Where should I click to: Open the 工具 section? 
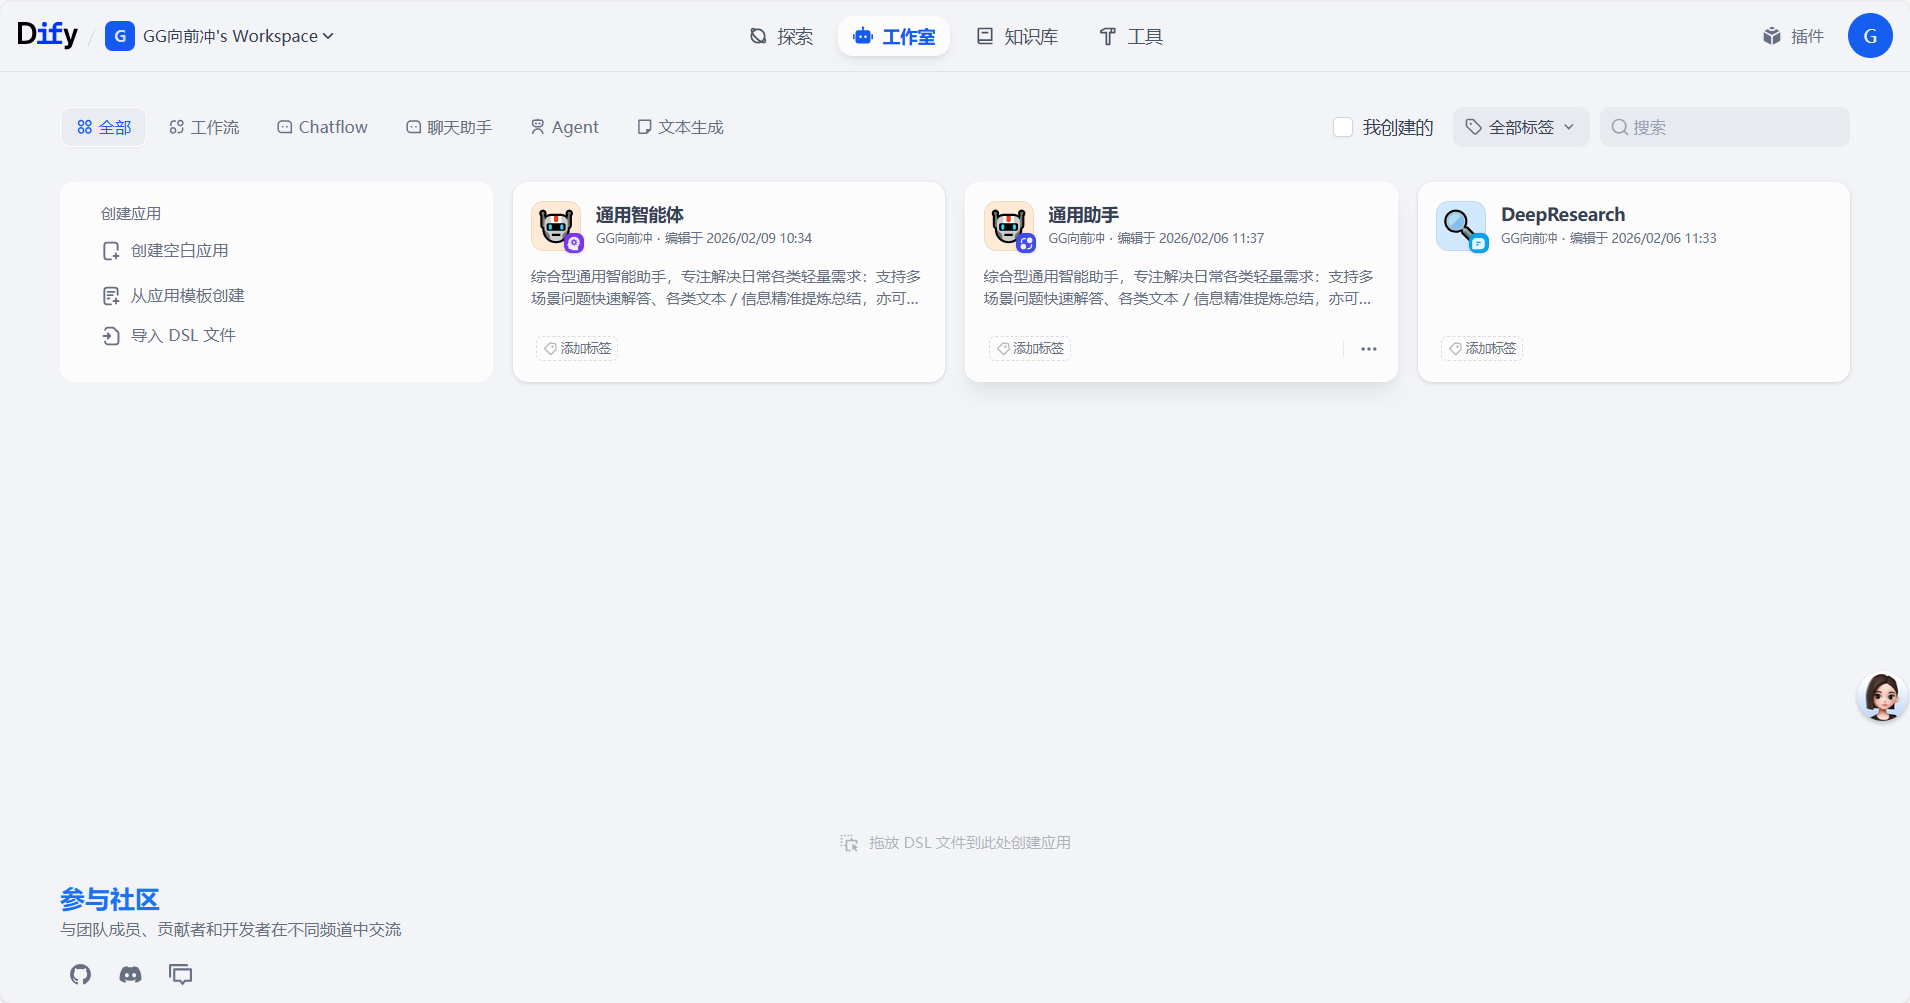point(1129,36)
